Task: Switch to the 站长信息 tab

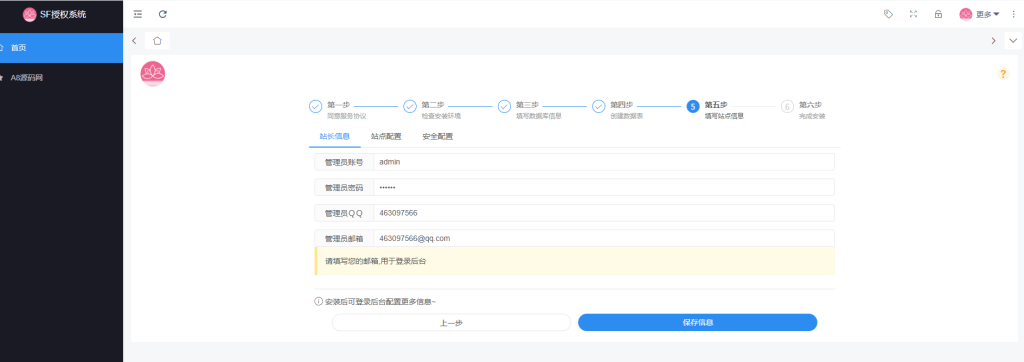Action: 334,137
